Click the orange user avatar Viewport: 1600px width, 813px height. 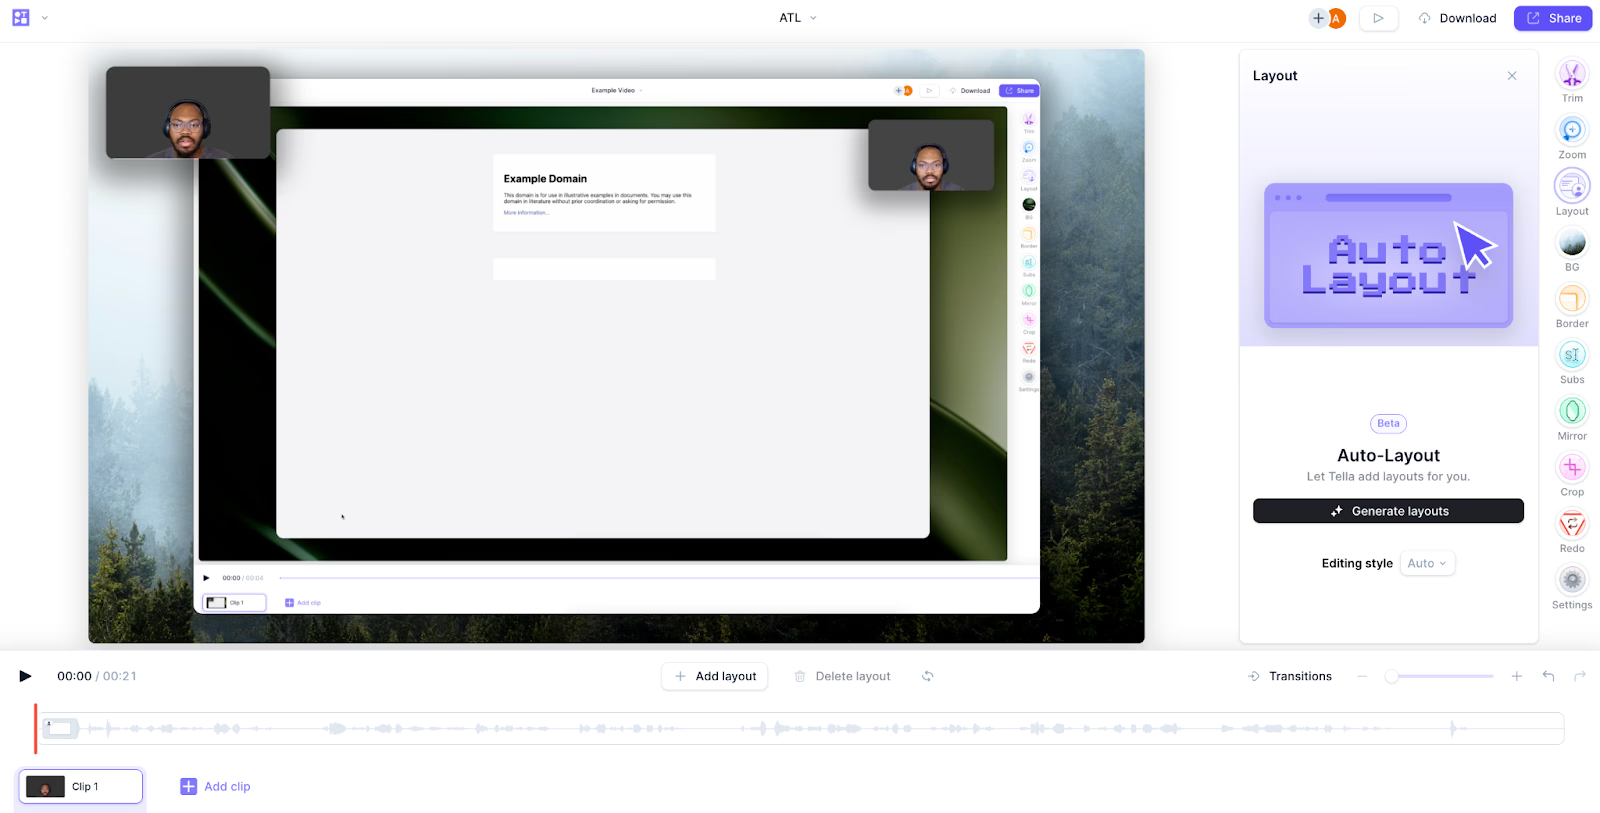[x=1336, y=18]
